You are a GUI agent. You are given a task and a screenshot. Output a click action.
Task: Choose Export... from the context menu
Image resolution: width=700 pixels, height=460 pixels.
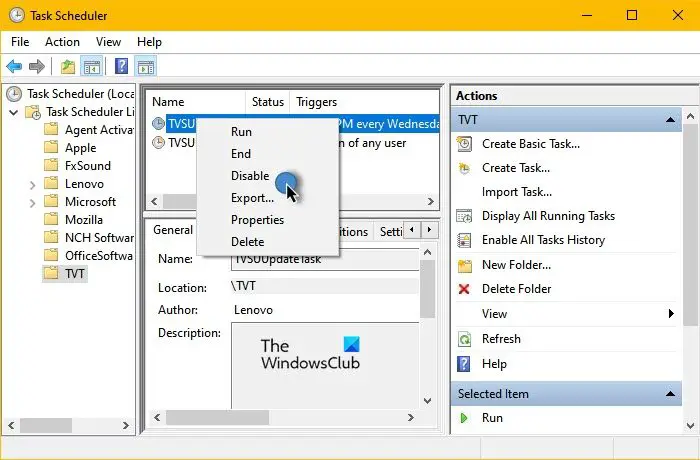click(268, 198)
